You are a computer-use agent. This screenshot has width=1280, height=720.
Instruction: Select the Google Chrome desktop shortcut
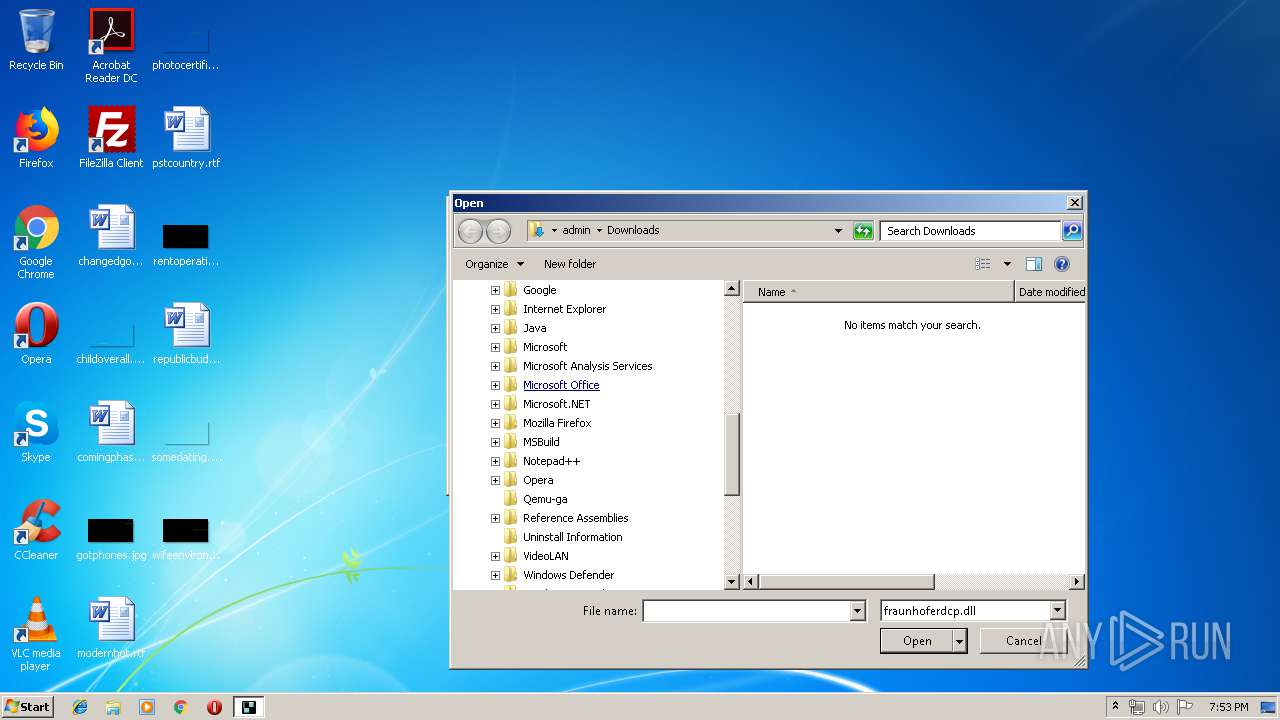[x=36, y=242]
